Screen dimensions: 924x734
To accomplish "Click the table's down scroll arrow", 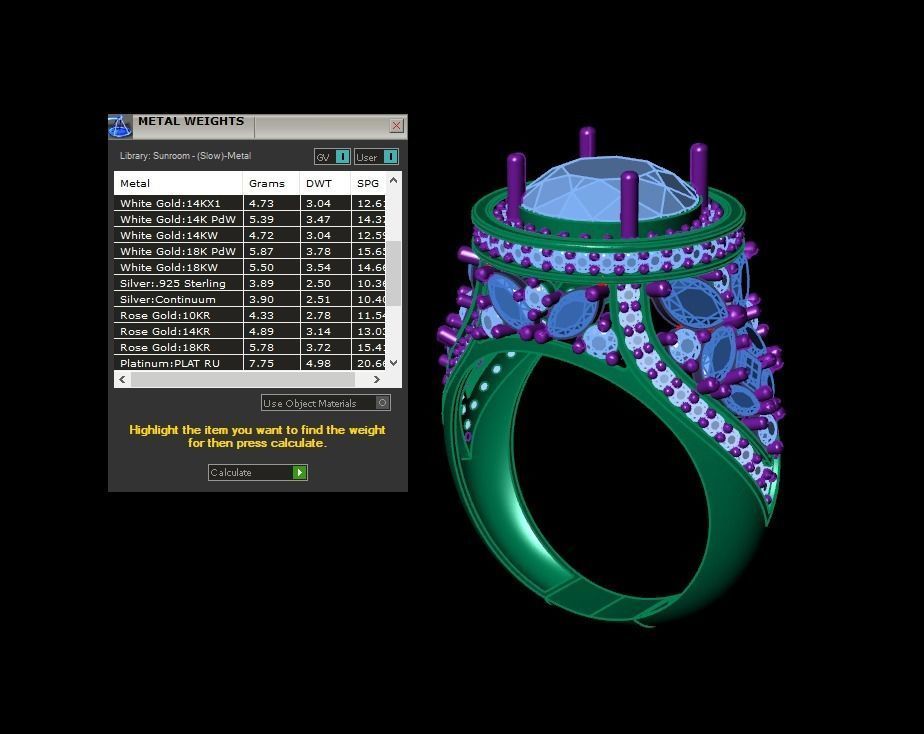I will pos(394,363).
